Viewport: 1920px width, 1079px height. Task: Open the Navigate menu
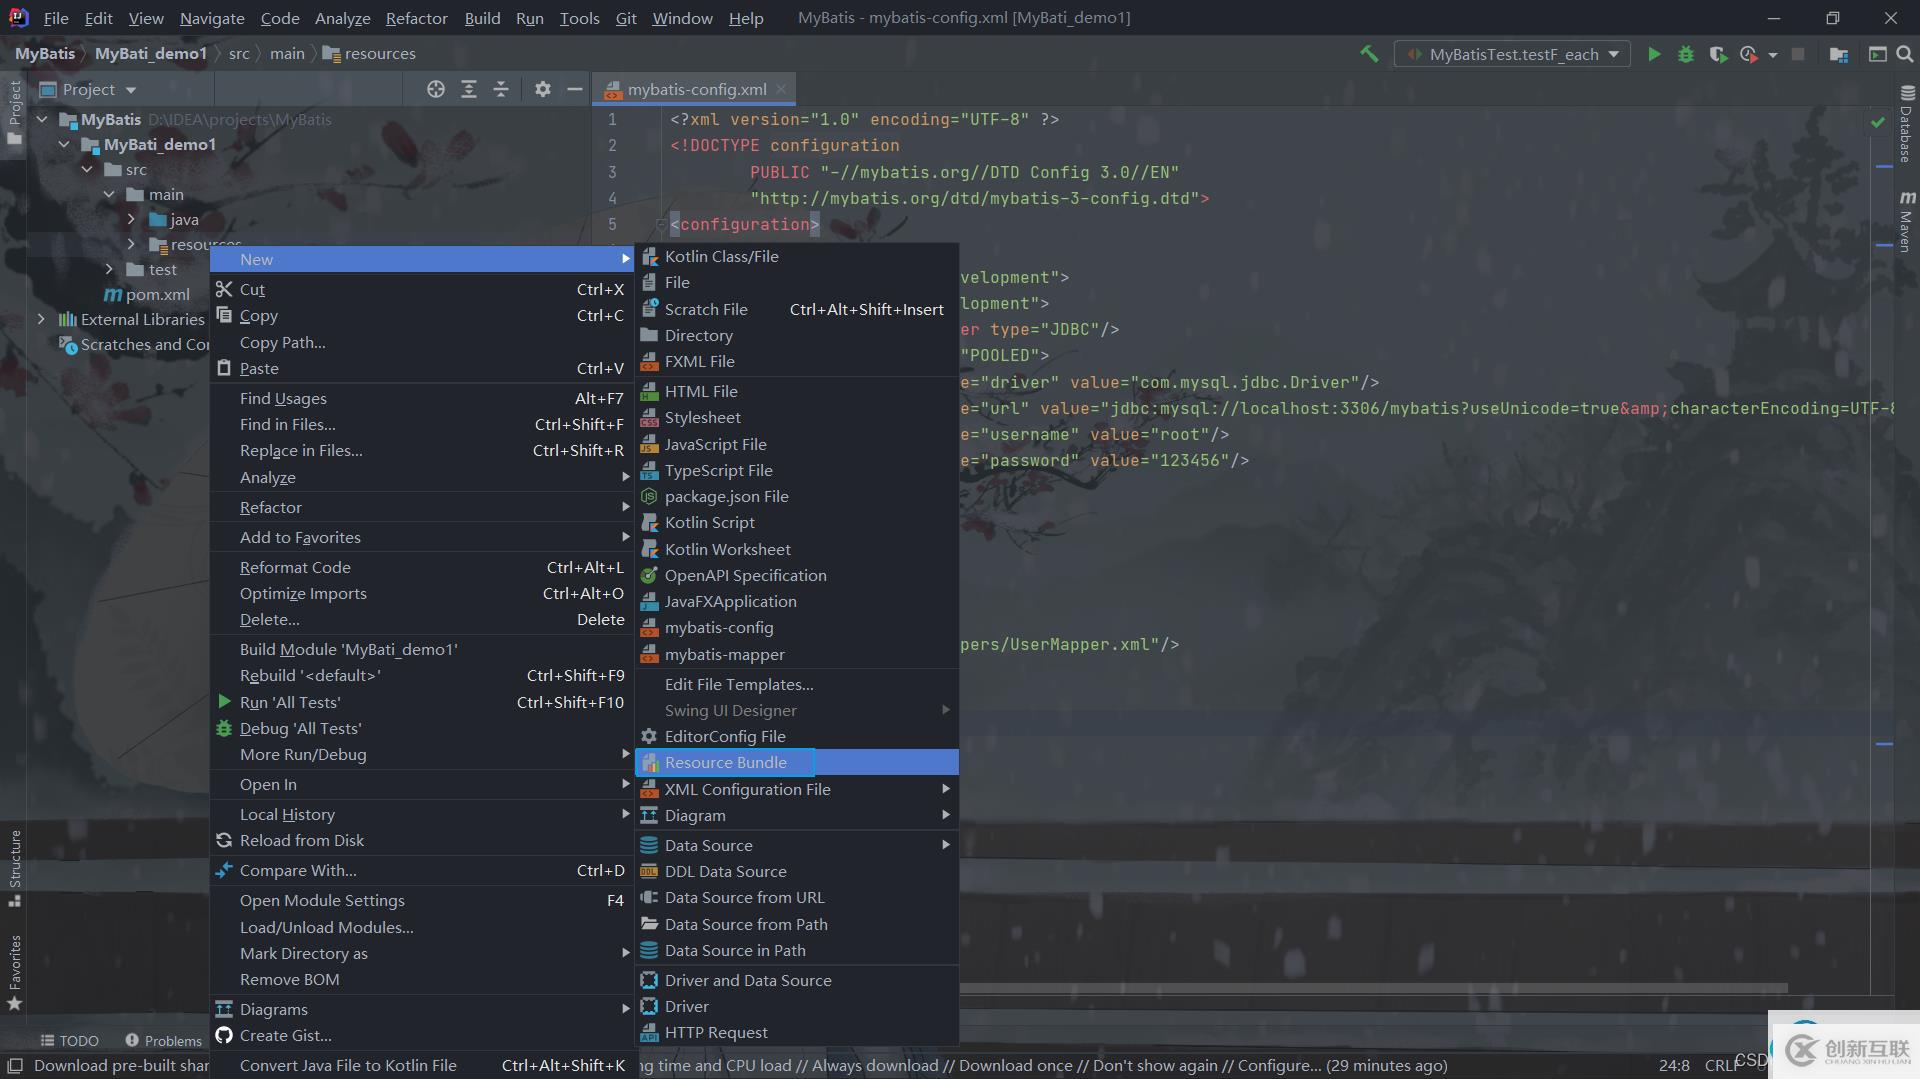click(212, 18)
